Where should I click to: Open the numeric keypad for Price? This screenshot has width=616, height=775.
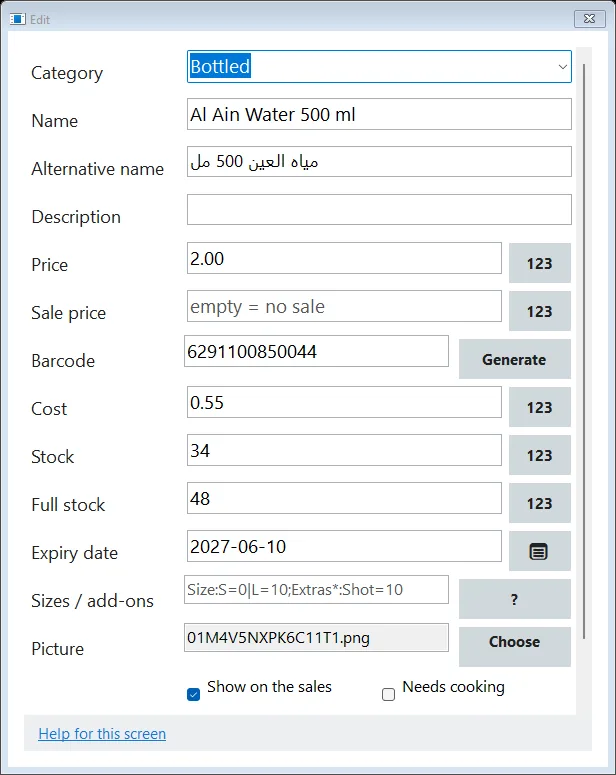click(540, 263)
